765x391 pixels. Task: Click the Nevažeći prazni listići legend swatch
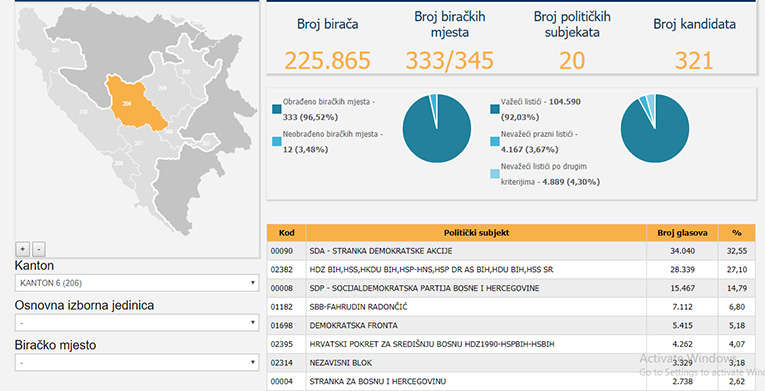coord(495,142)
